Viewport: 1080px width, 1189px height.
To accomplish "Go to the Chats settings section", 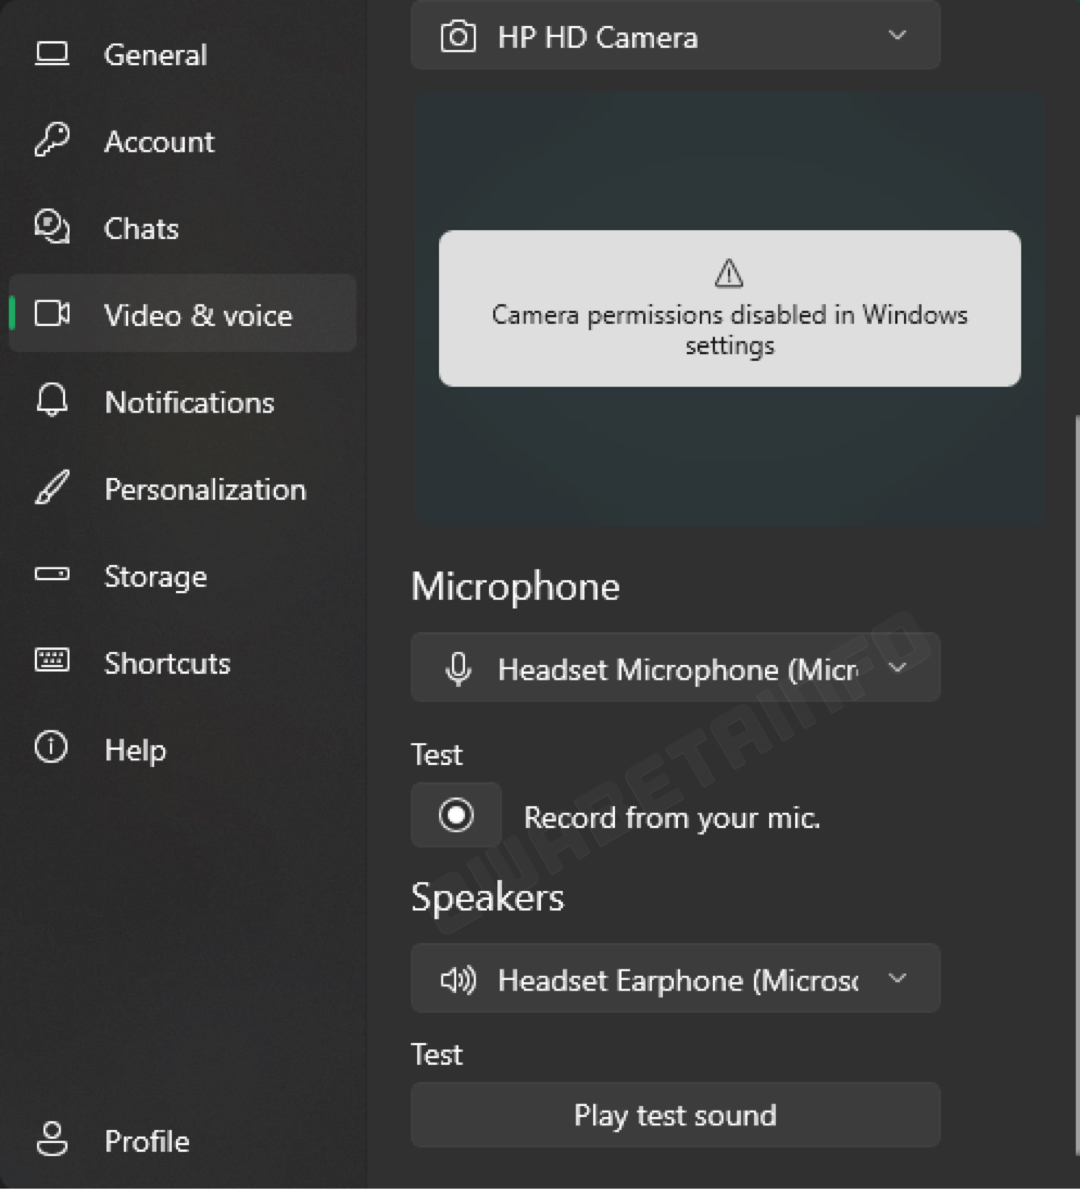I will pos(141,229).
